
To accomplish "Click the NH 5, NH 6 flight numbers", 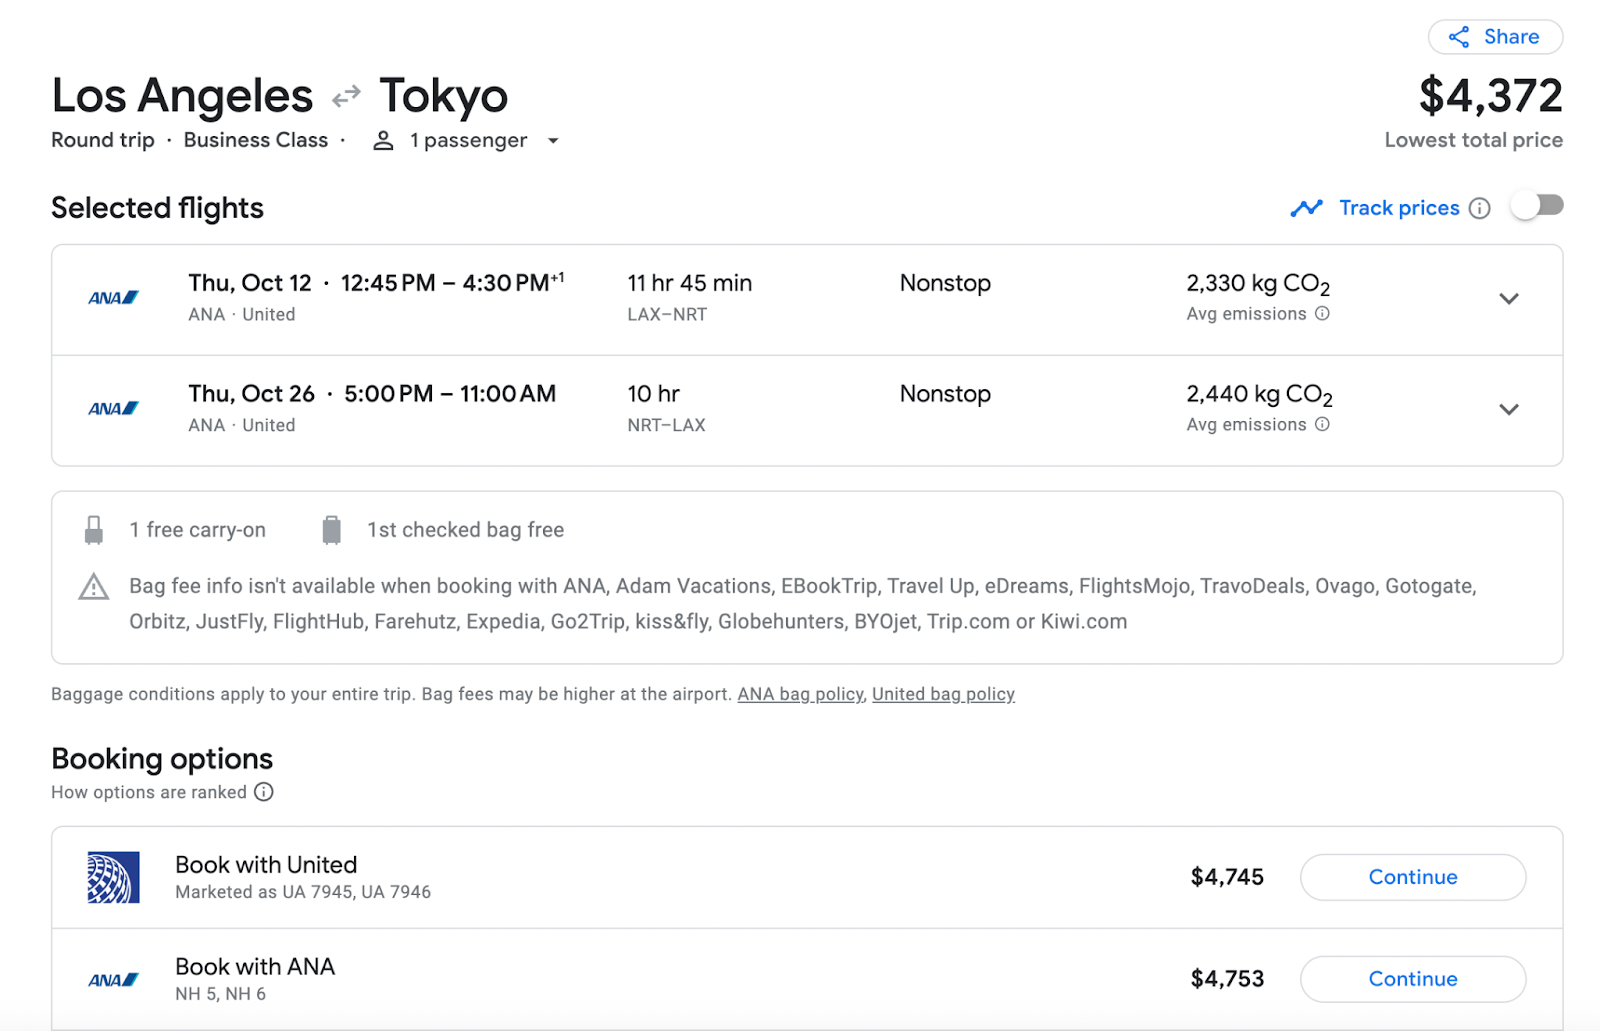I will (x=220, y=994).
